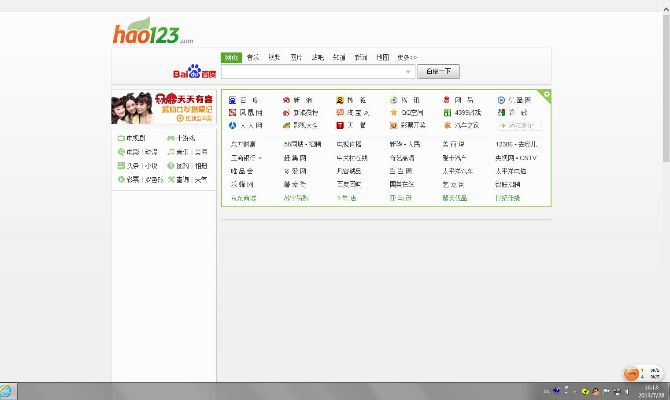Open the QQ空间 star icon

click(x=394, y=113)
